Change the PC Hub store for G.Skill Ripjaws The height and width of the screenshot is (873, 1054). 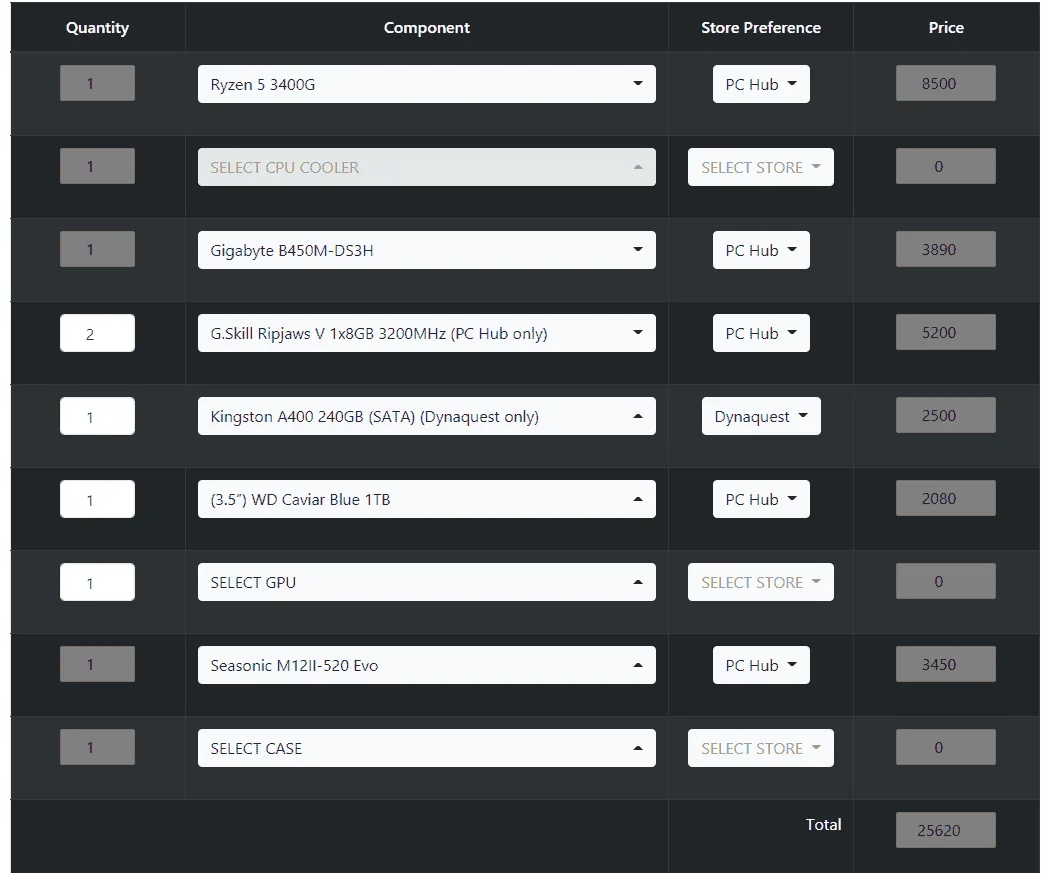(761, 333)
